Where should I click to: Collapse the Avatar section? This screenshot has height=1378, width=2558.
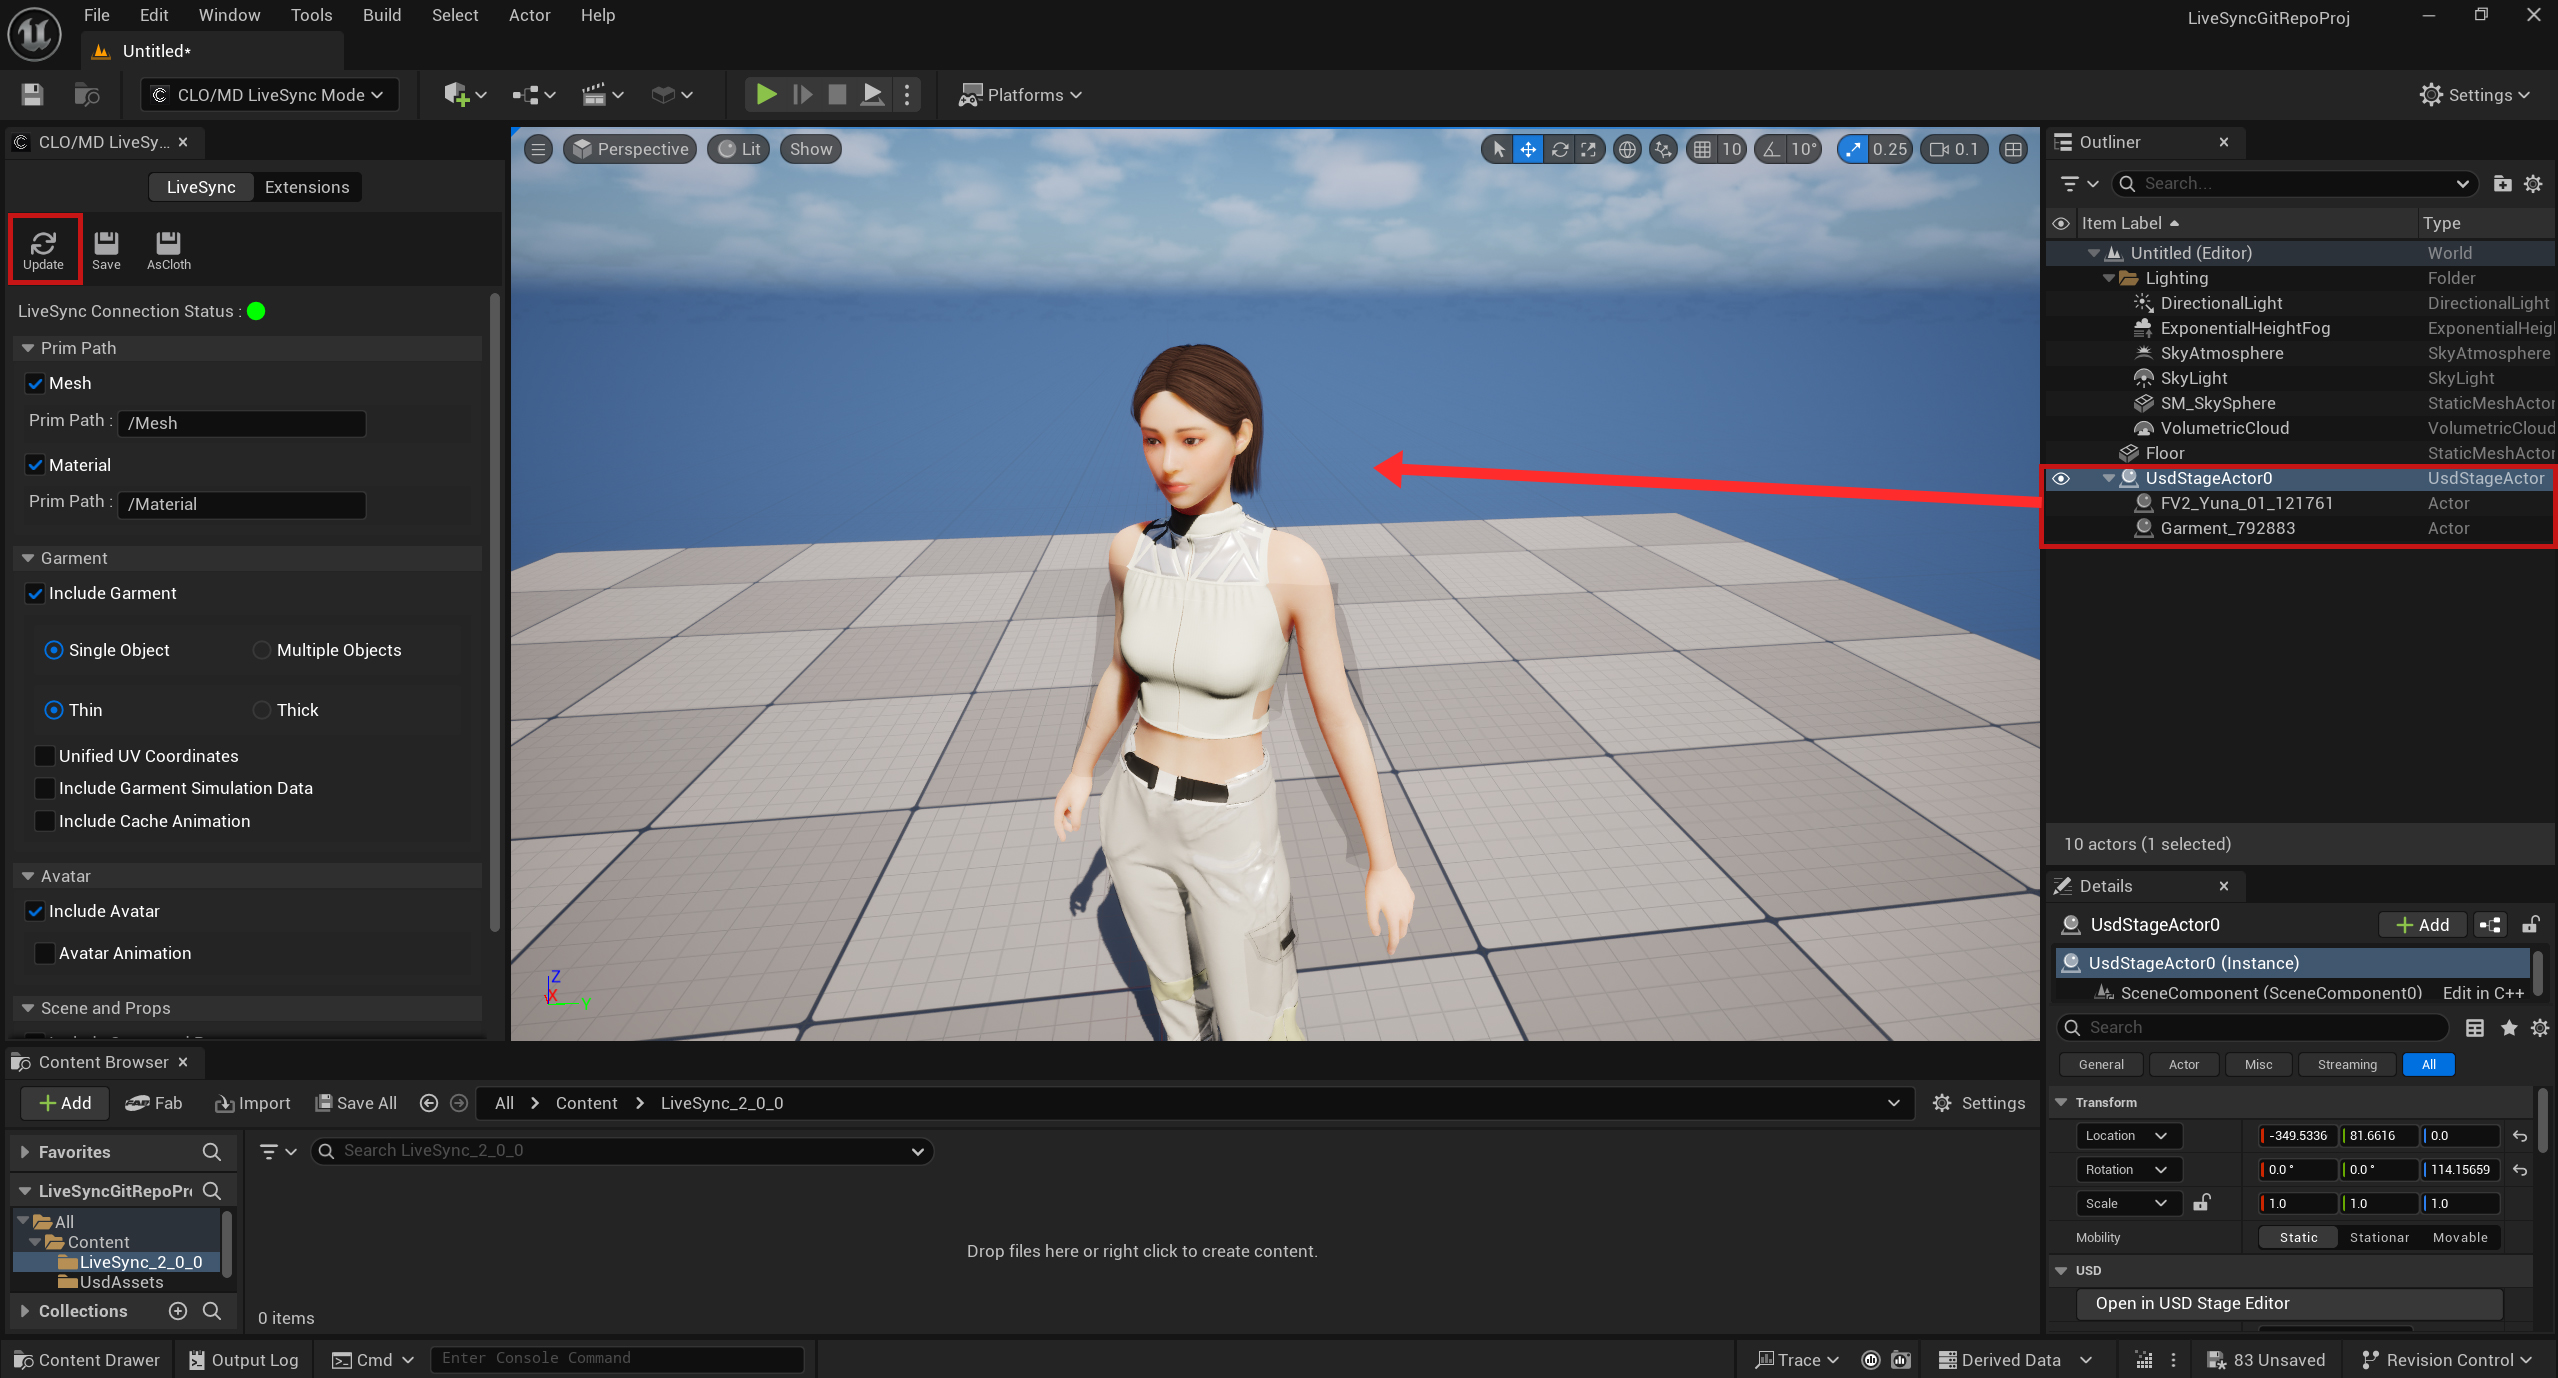[x=28, y=876]
